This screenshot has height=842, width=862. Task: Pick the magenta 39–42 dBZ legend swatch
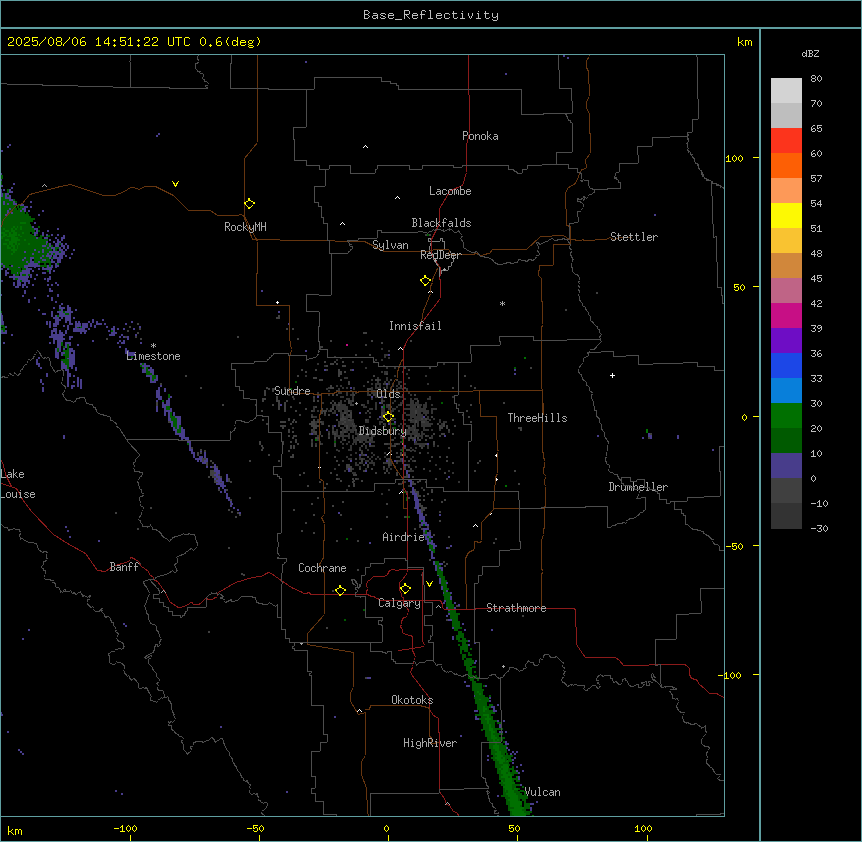point(786,315)
